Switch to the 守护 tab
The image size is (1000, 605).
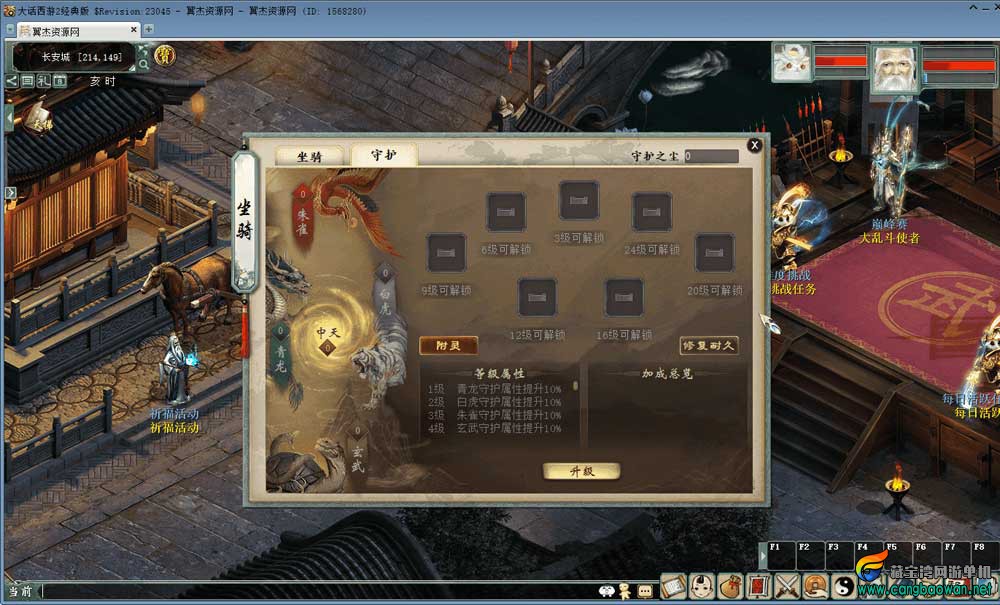383,154
